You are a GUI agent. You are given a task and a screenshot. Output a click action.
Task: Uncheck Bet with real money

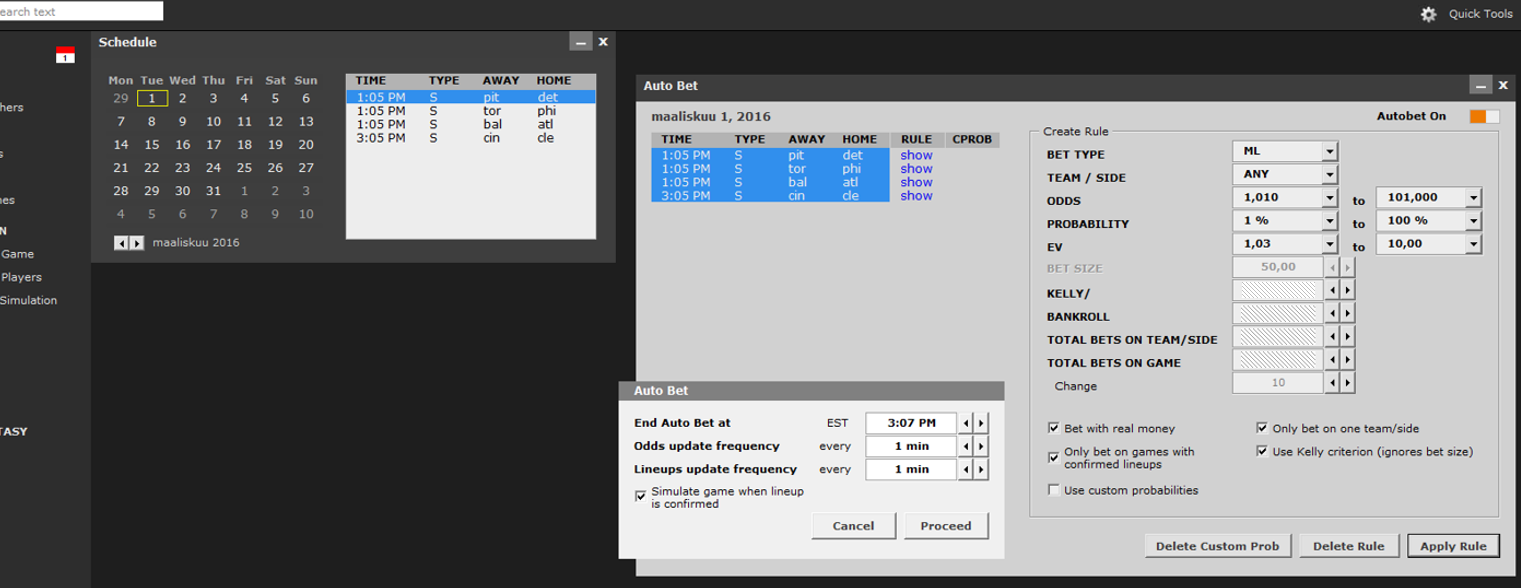click(1054, 428)
